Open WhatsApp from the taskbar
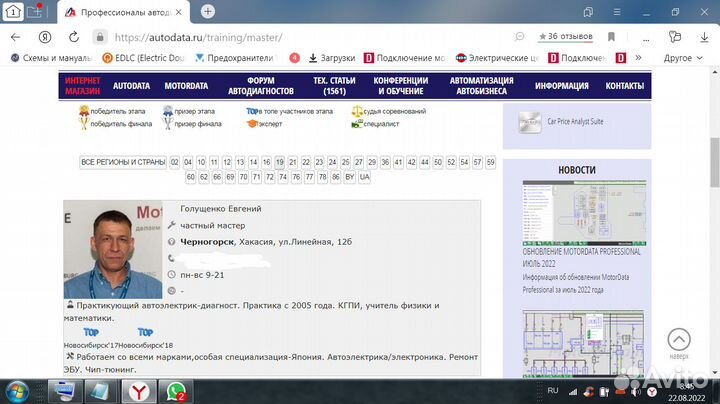 176,392
